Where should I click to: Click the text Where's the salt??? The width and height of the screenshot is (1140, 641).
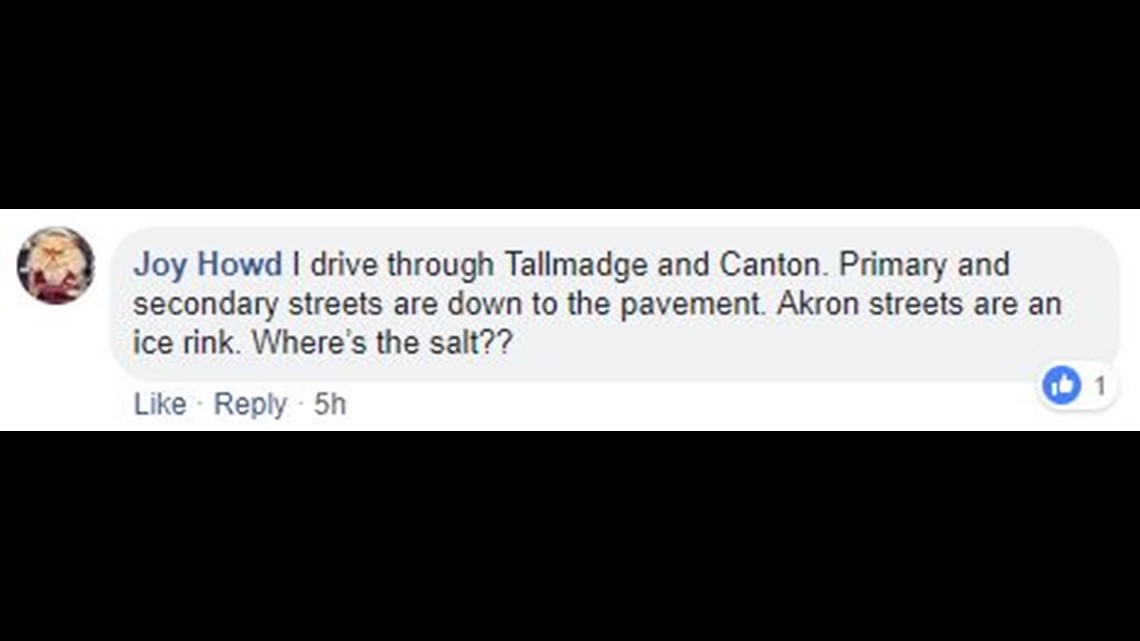[382, 342]
